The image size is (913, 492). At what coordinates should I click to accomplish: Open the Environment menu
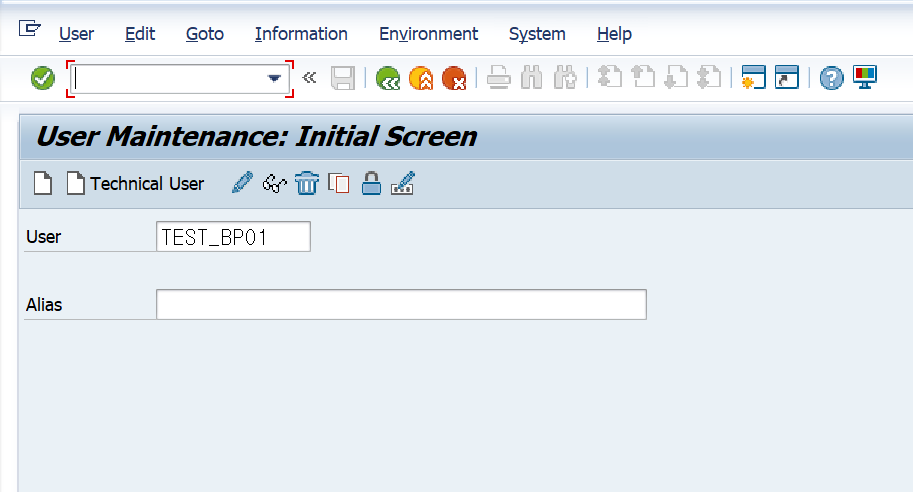click(429, 34)
